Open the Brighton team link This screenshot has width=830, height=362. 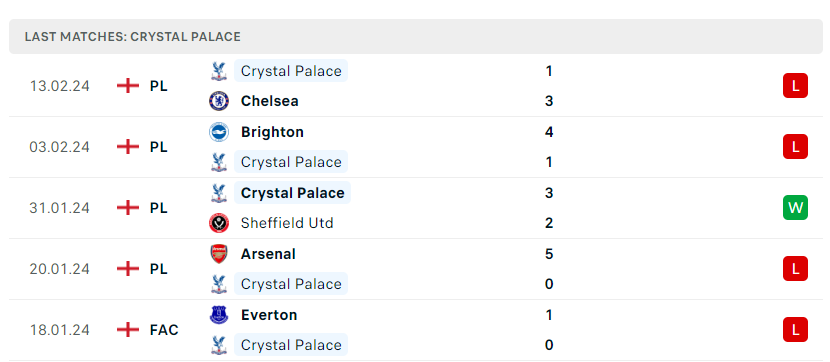click(272, 132)
